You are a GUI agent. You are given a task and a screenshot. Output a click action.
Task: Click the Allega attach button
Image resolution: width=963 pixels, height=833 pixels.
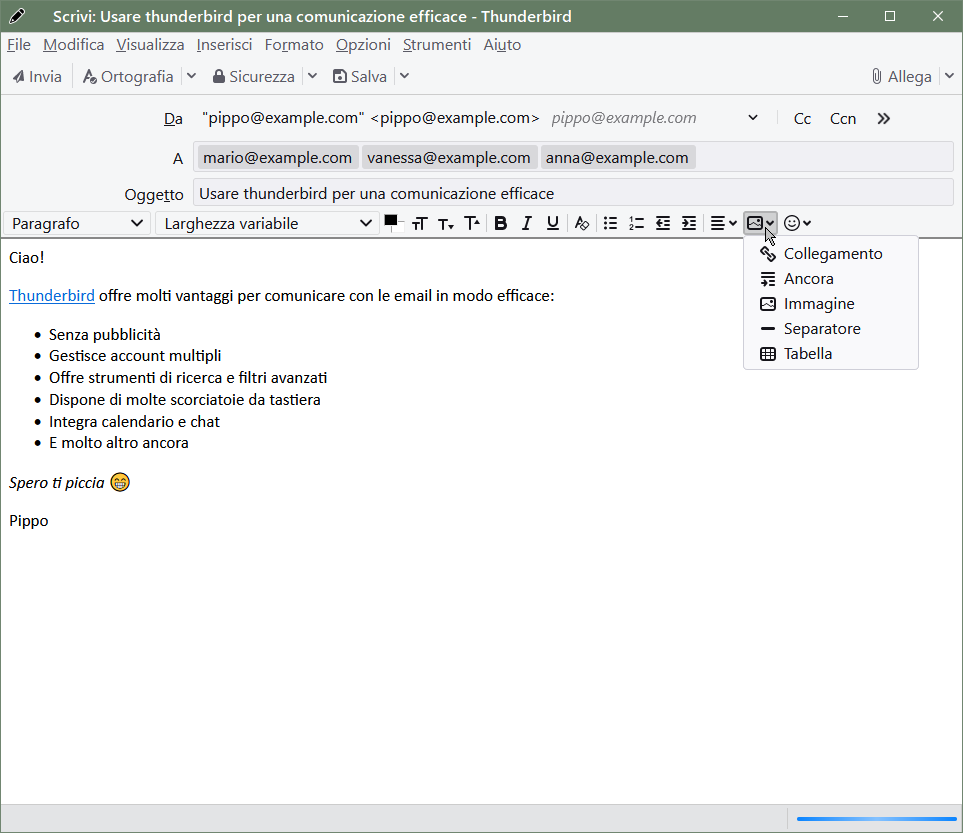[x=901, y=77]
